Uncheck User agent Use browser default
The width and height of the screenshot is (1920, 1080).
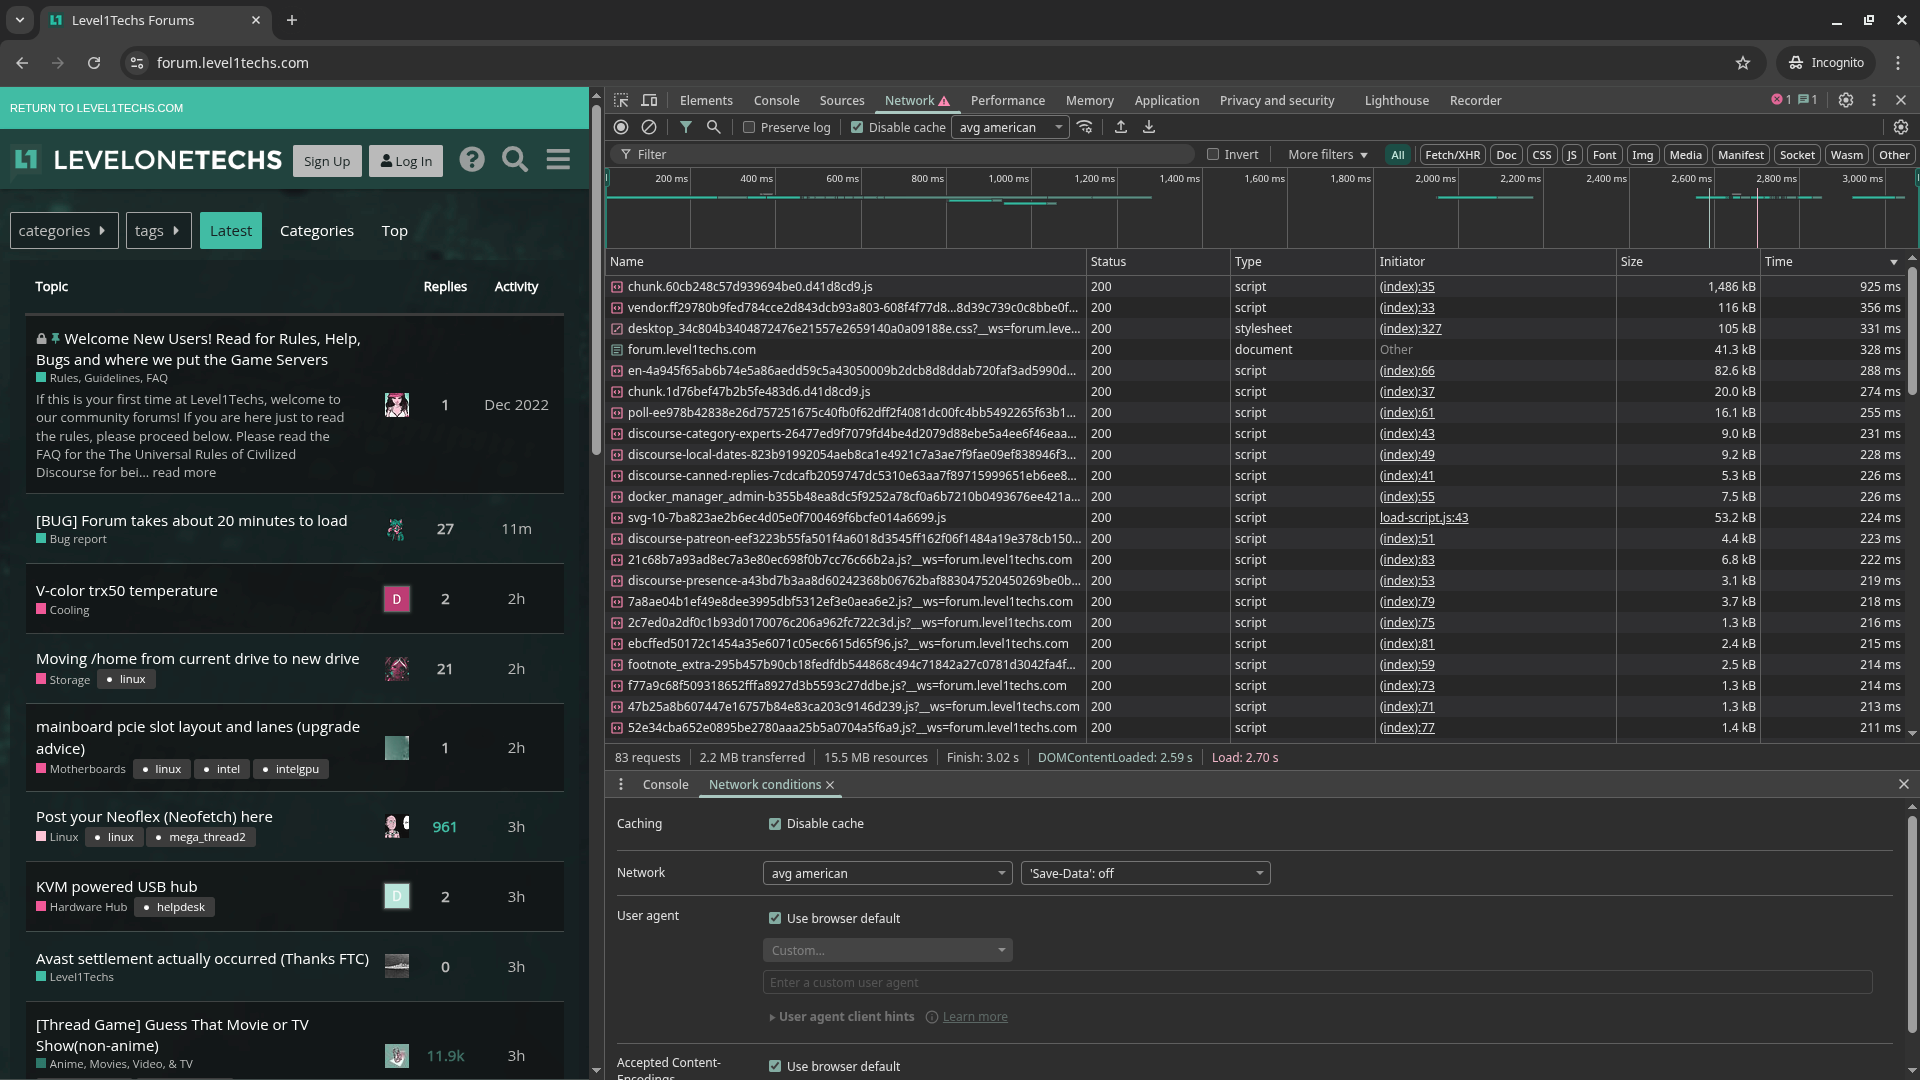tap(775, 919)
